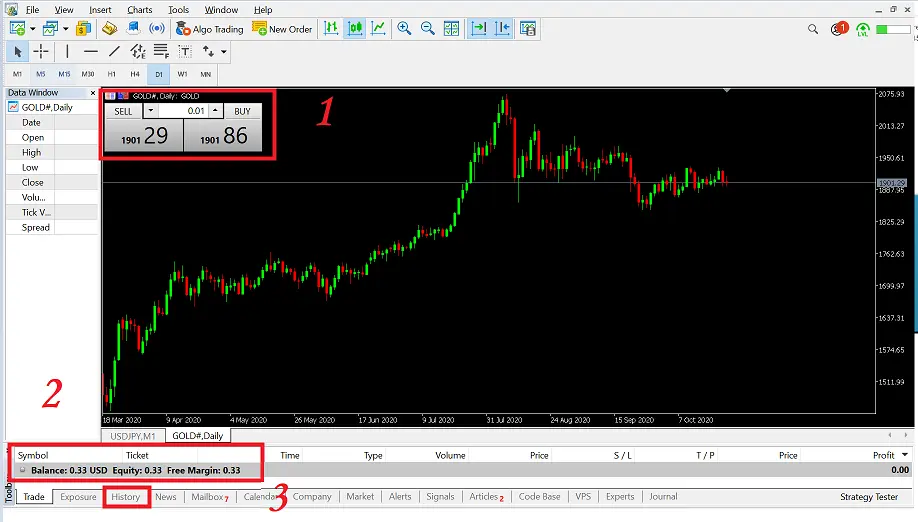Screen dimensions: 918x522
Task: Open the Journal tab
Action: (x=663, y=496)
